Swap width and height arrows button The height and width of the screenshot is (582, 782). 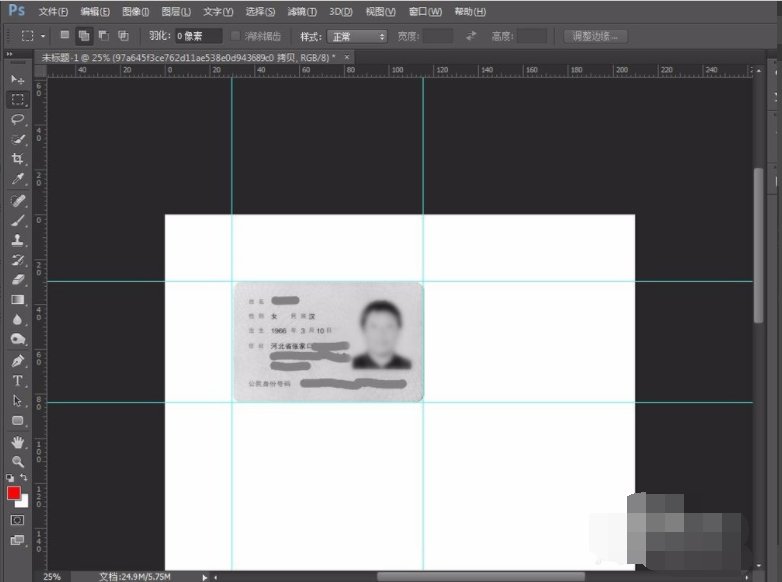point(471,36)
